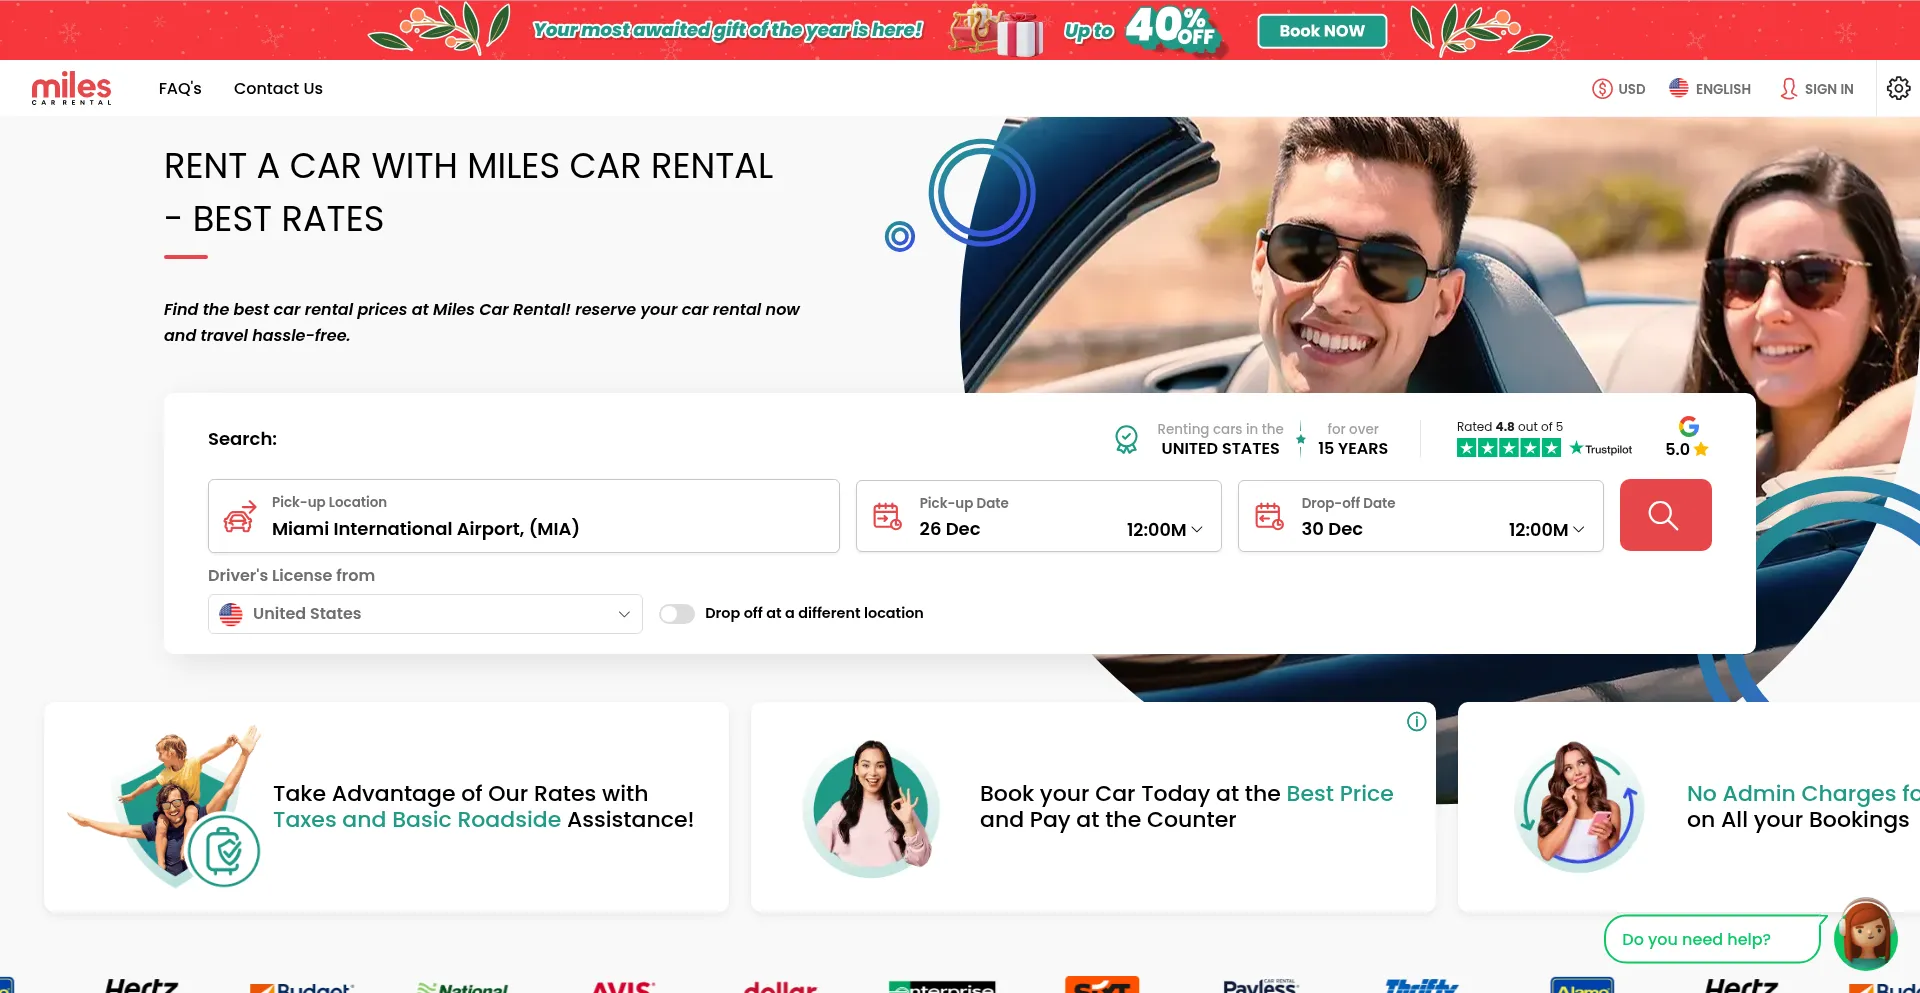Open the Contact Us page

(x=277, y=88)
